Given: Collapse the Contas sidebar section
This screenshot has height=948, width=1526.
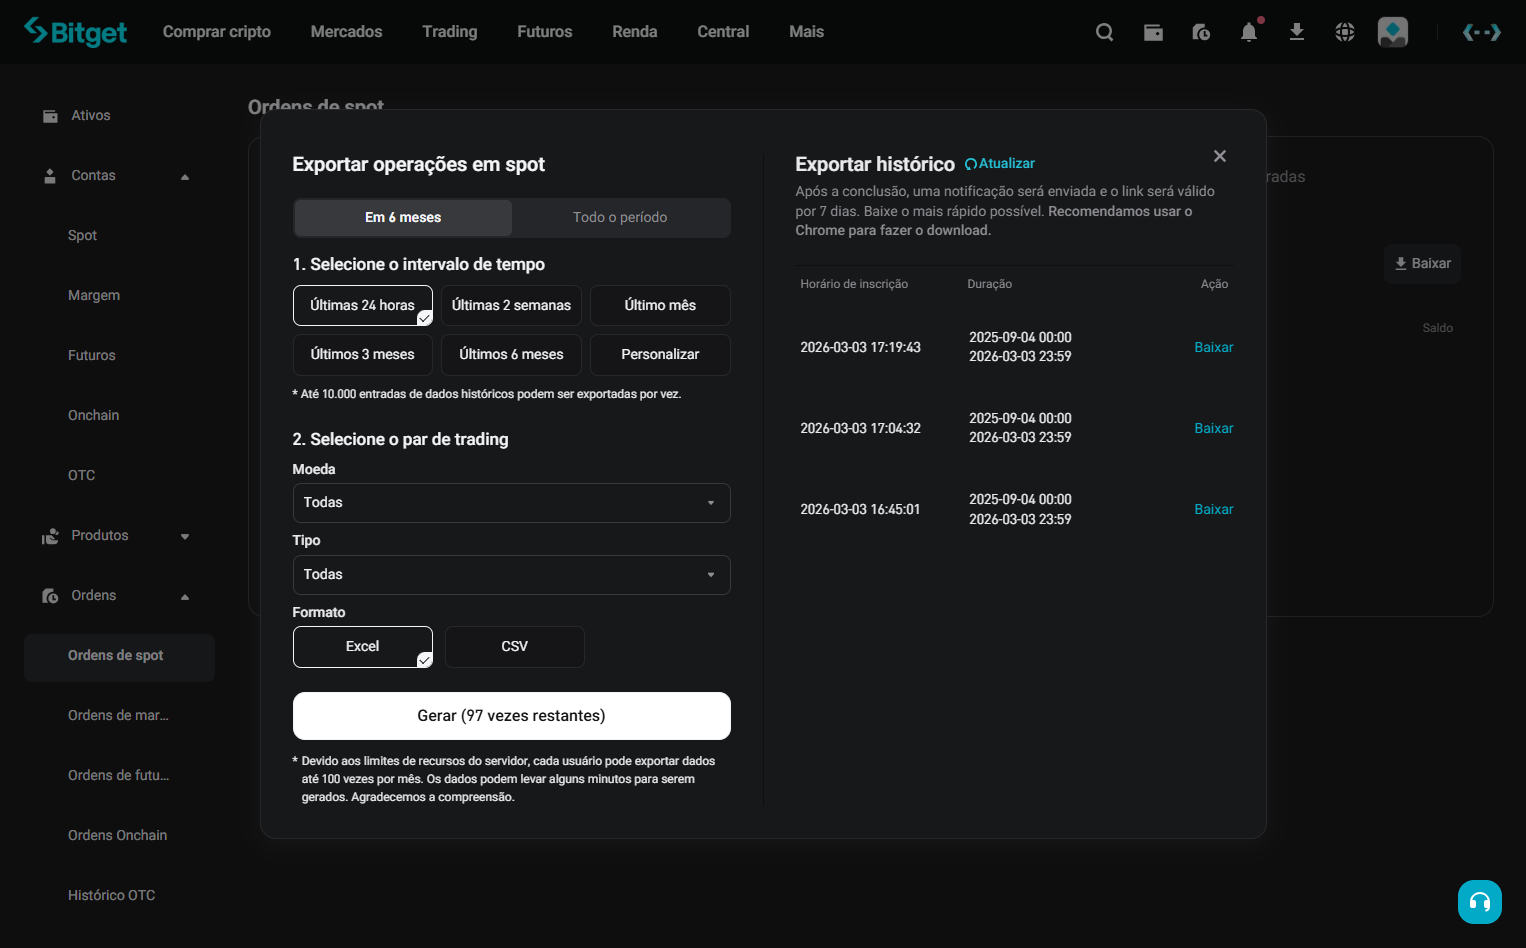Looking at the screenshot, I should 185,177.
